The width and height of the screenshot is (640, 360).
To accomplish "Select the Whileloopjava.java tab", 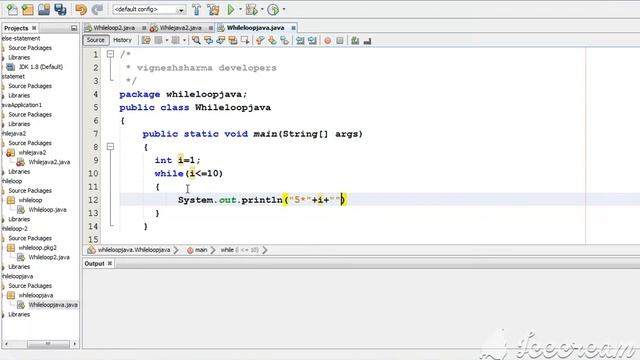I will tap(255, 28).
